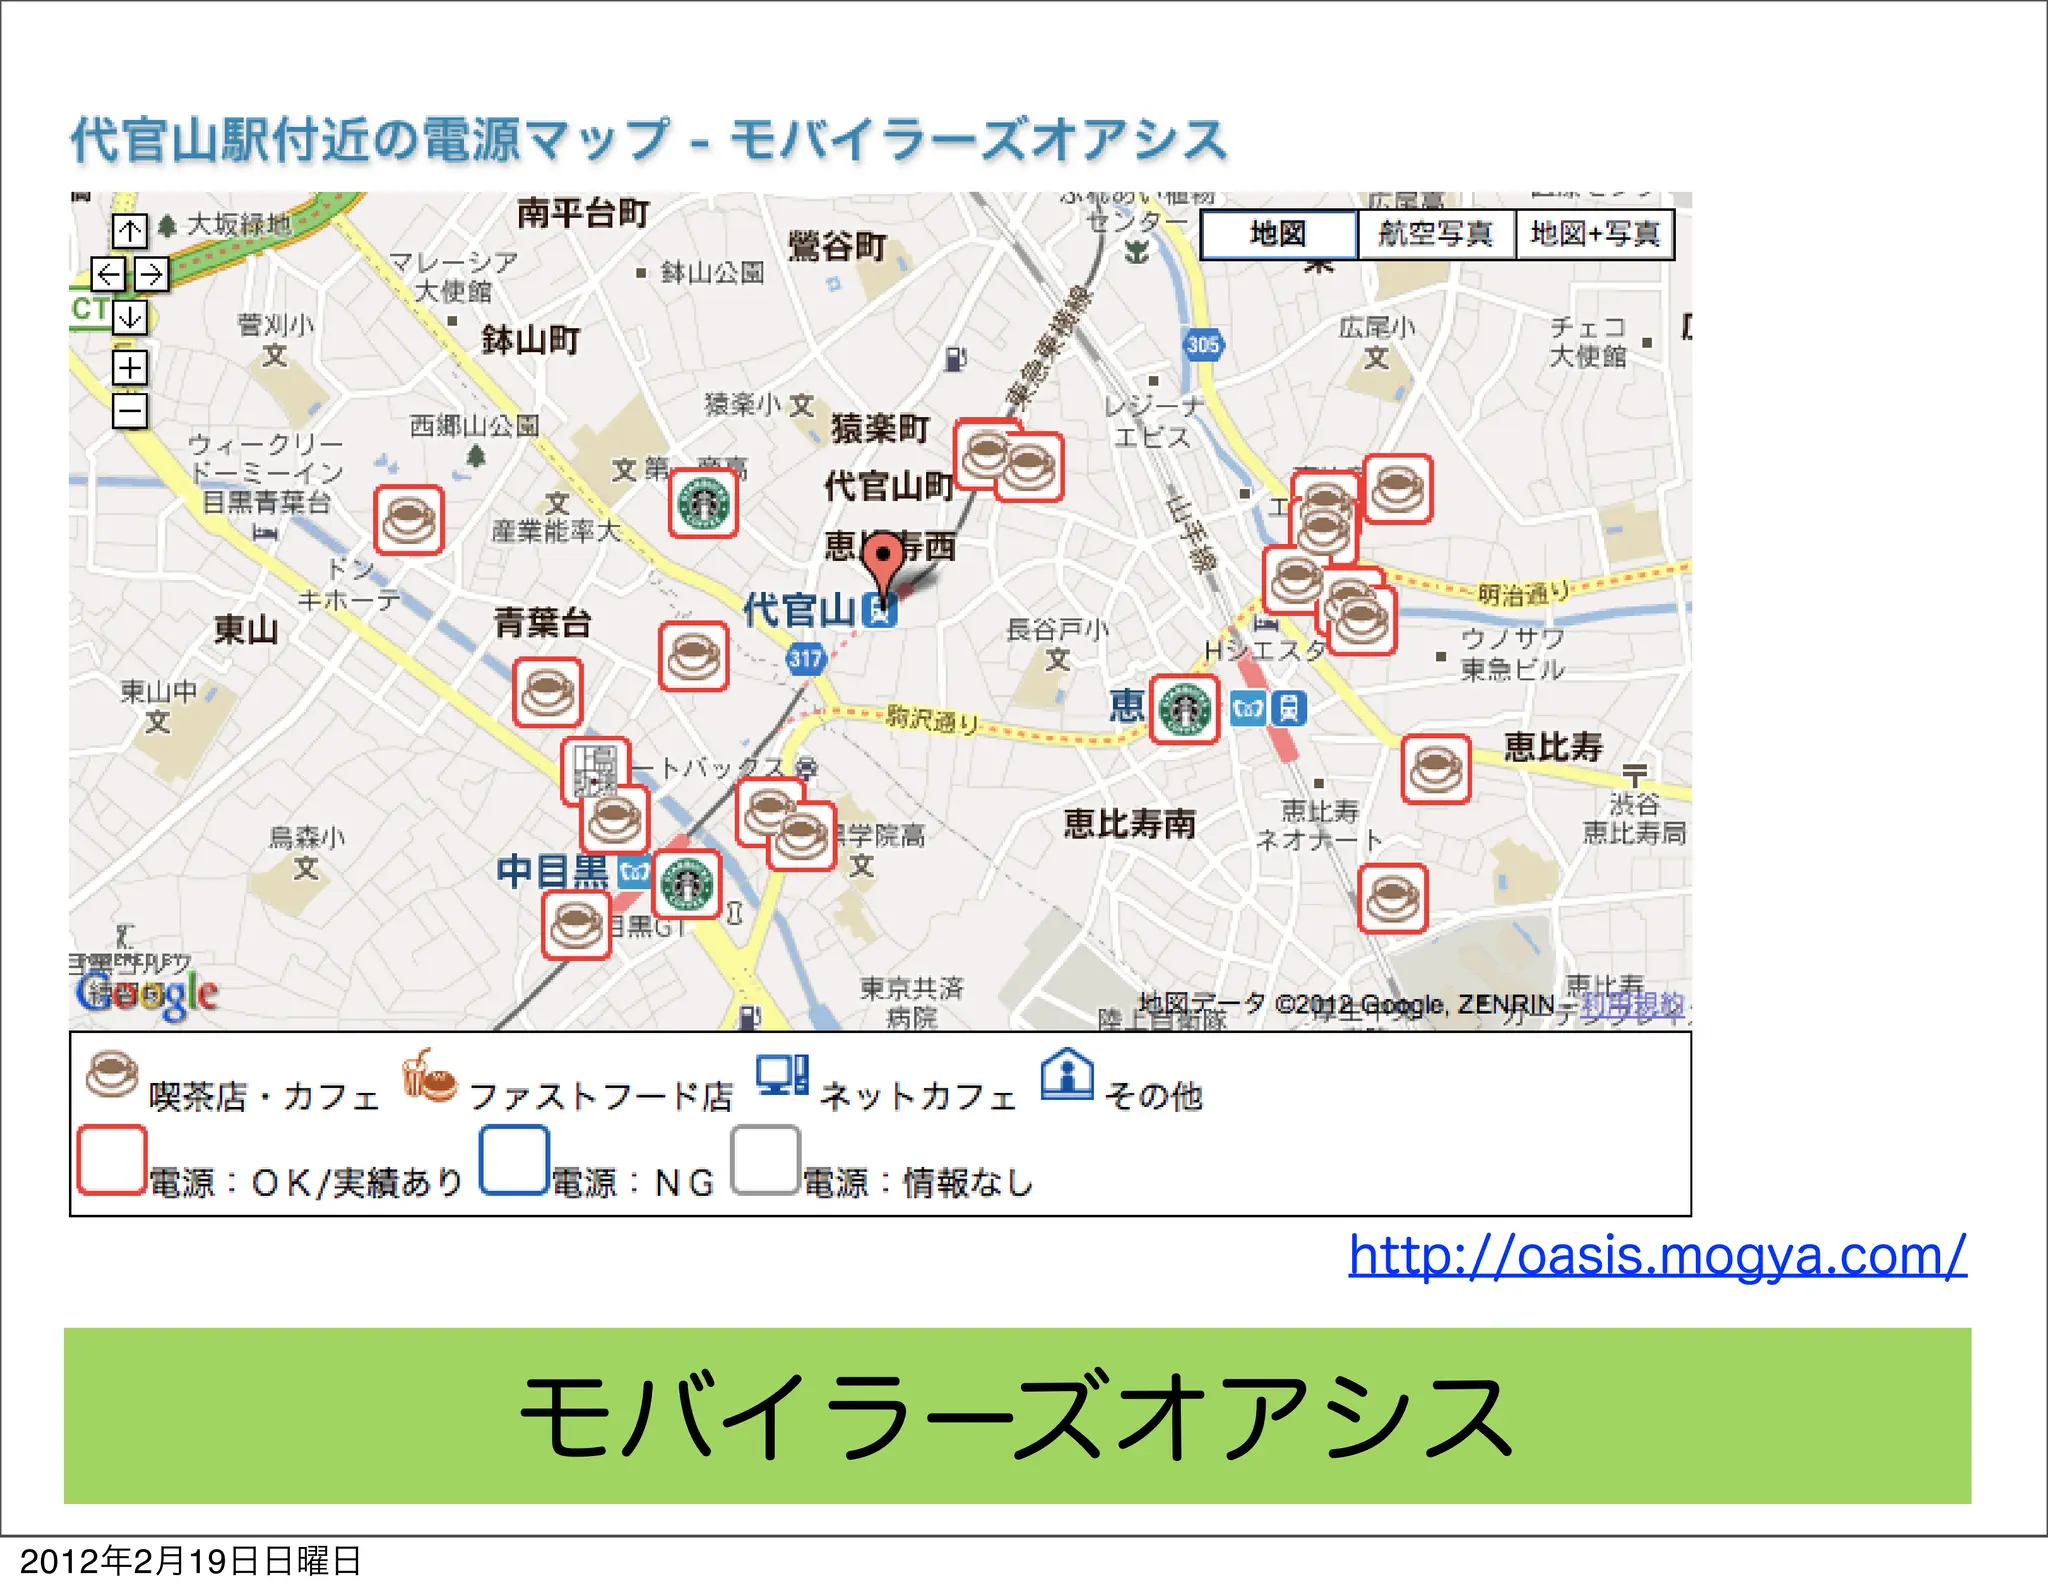Click the Google logo on the map
2048x1593 pixels.
147,993
